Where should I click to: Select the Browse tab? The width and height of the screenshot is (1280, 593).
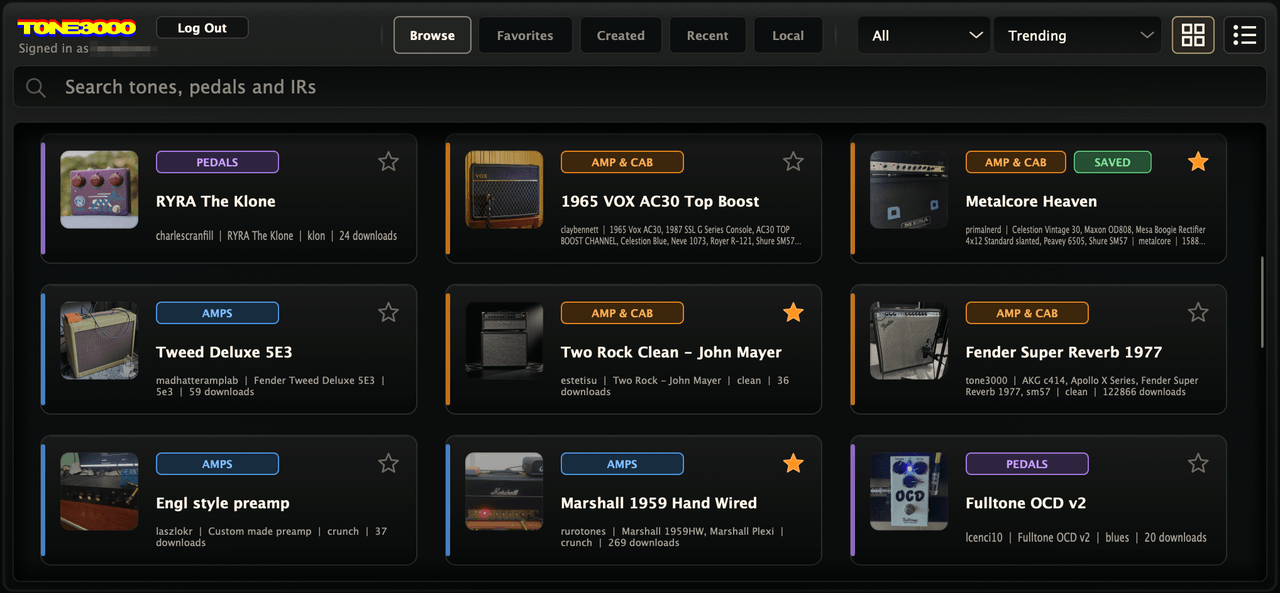pos(432,35)
